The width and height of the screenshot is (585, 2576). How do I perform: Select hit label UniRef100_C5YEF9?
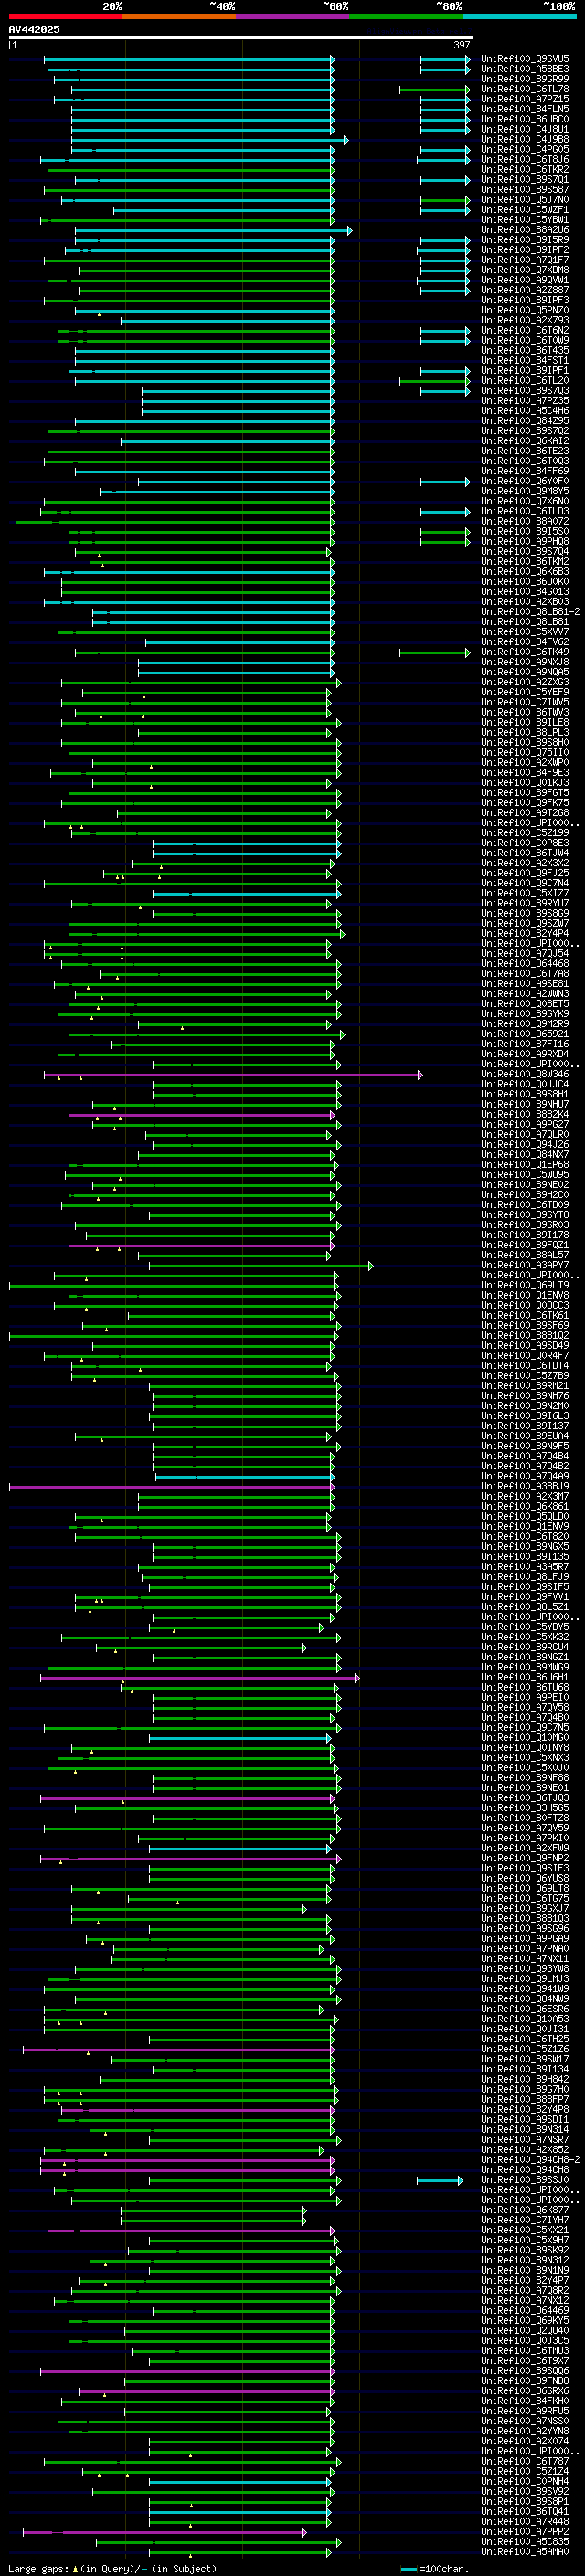pos(525,693)
